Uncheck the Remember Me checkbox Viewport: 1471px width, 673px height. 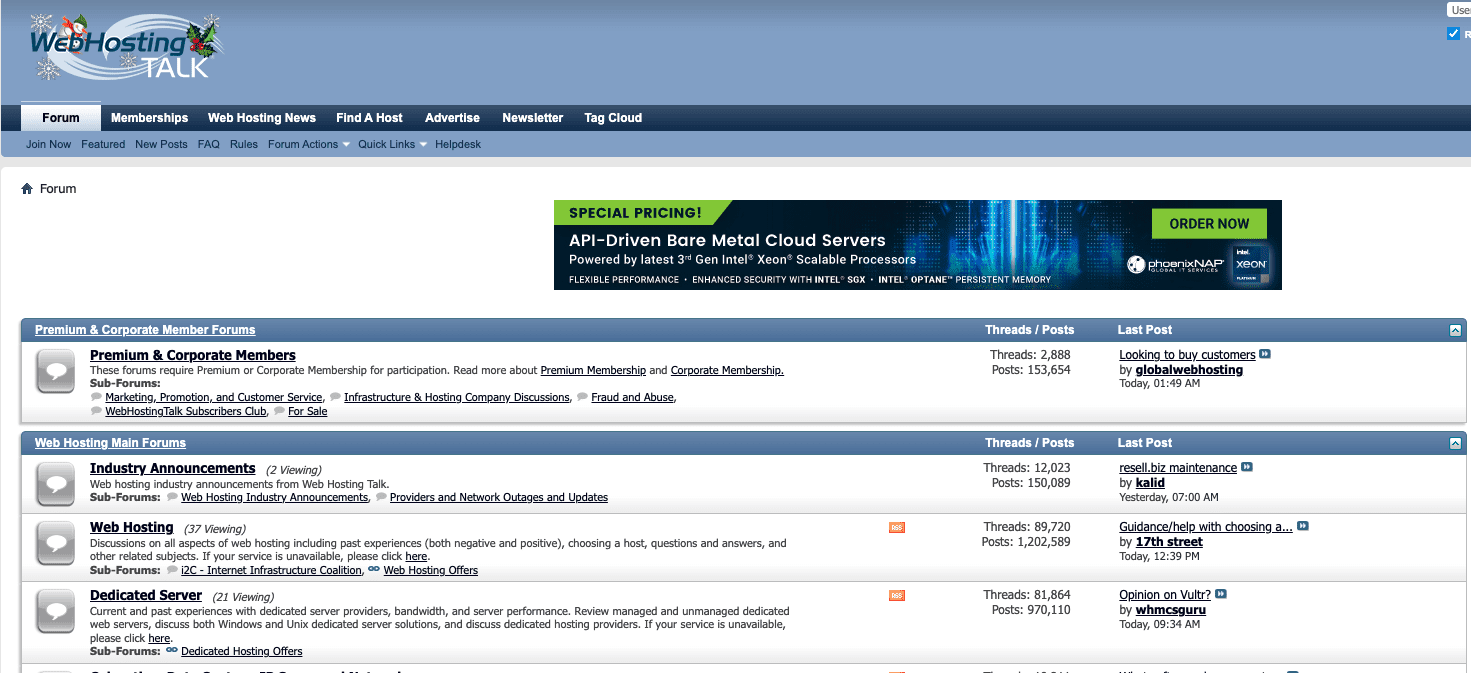[x=1453, y=33]
